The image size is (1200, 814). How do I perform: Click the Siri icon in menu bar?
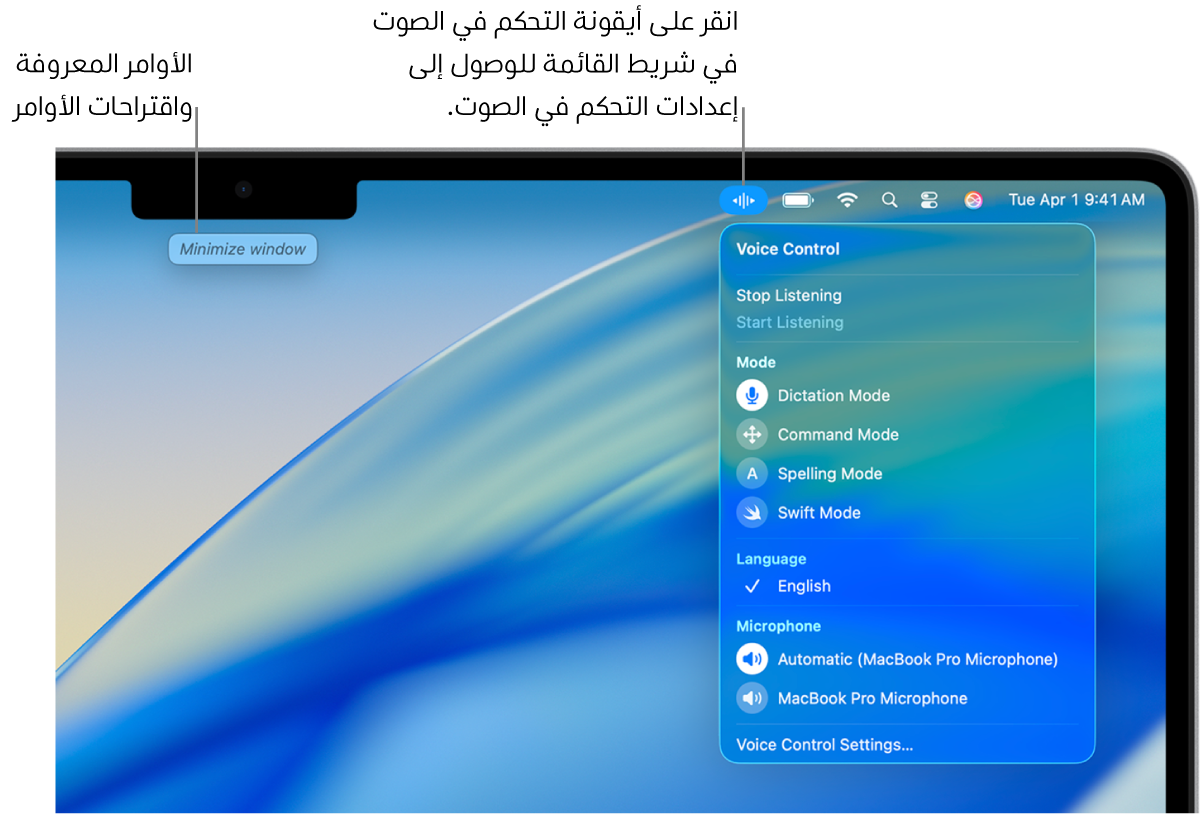[973, 200]
